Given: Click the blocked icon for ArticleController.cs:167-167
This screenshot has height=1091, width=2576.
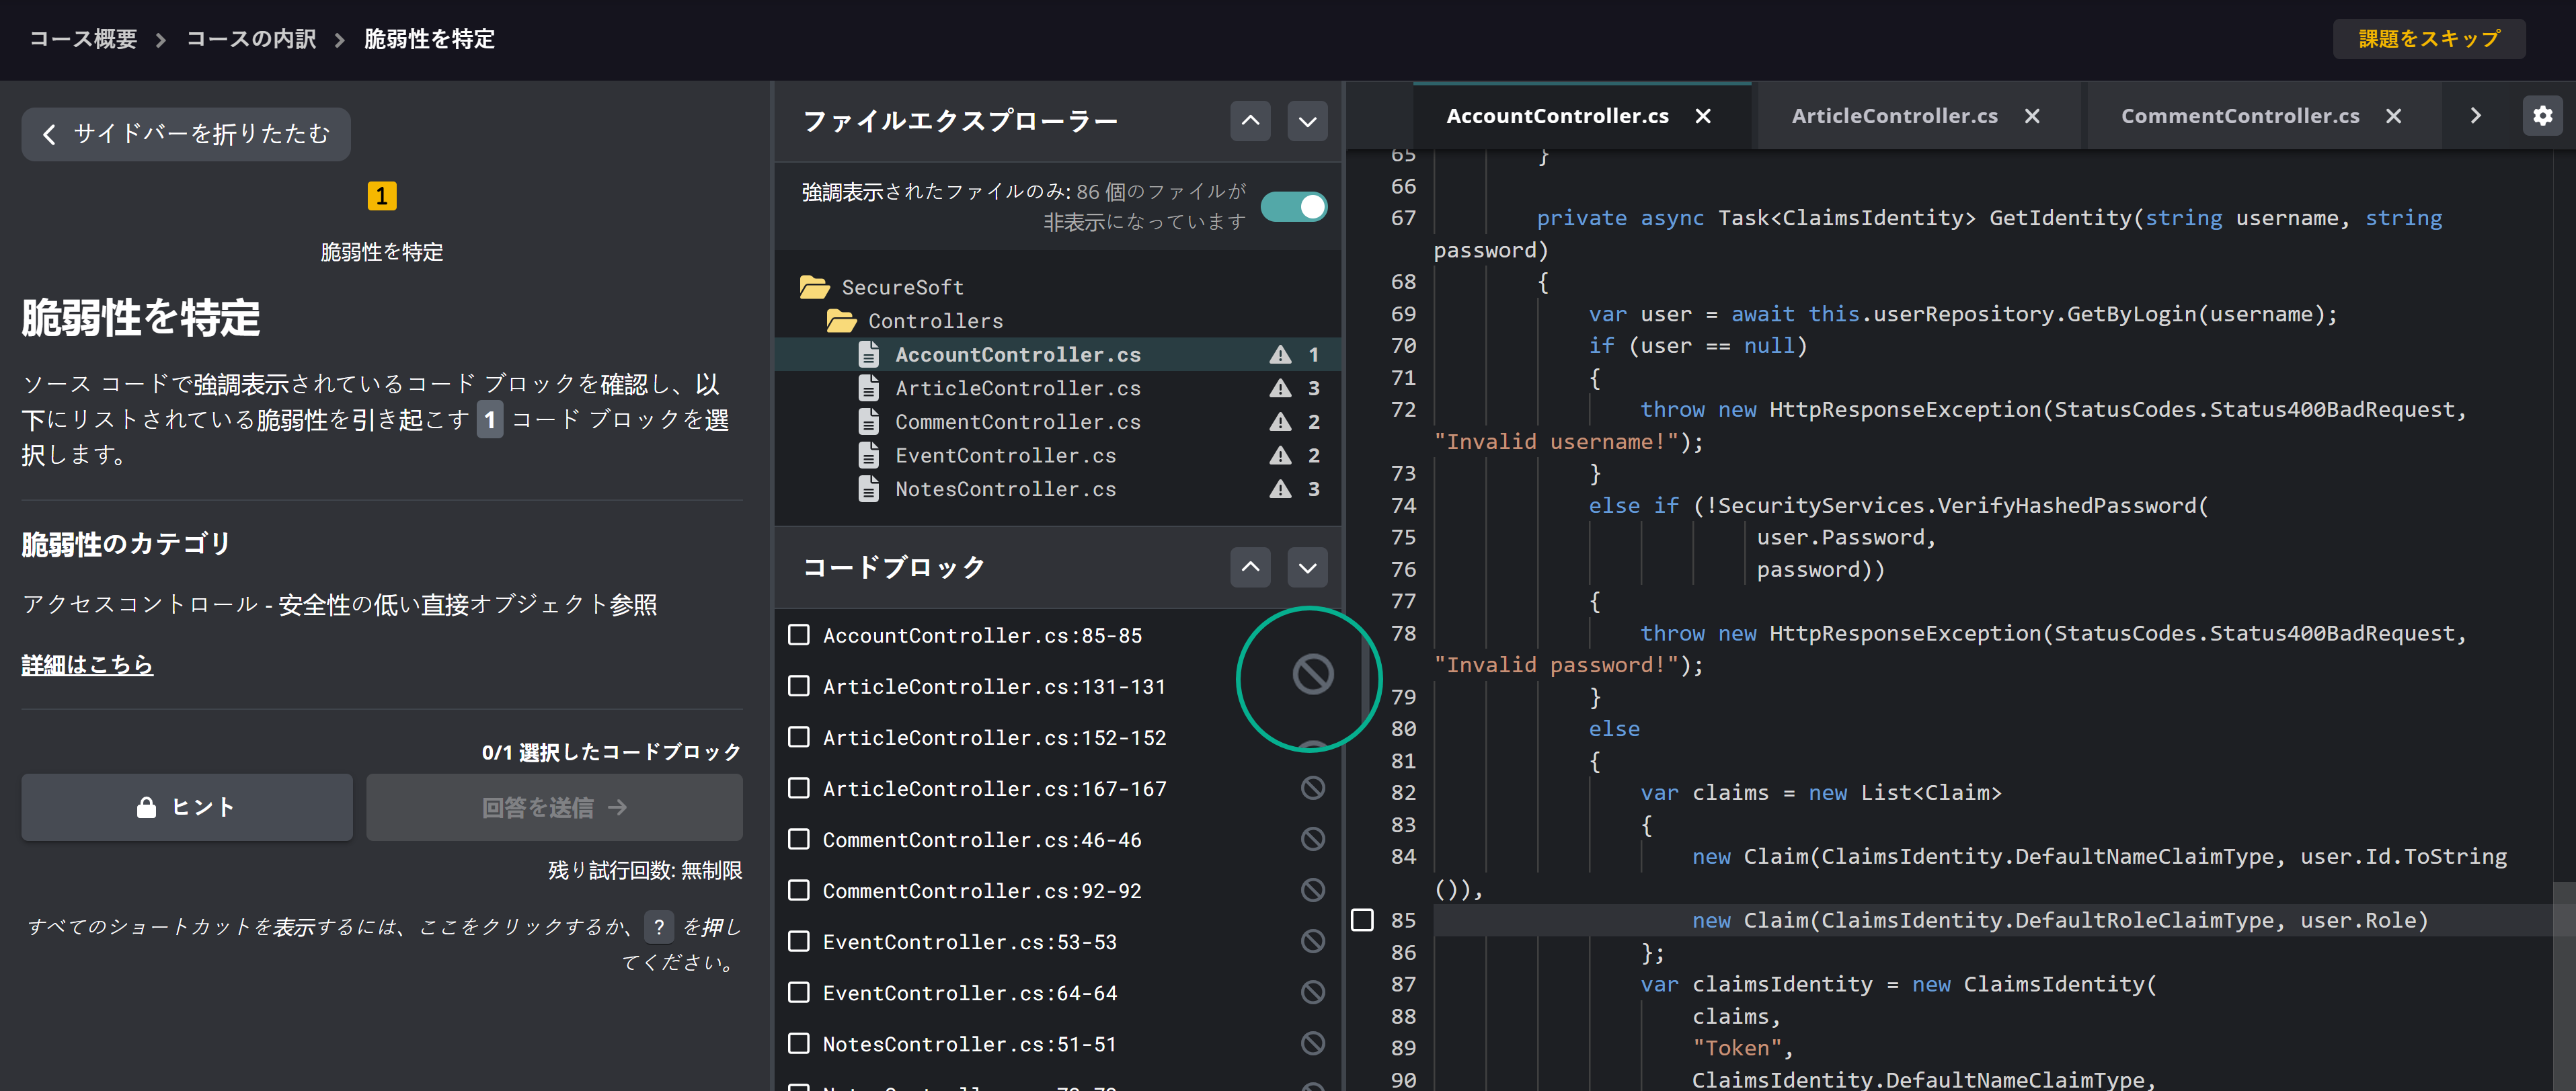Looking at the screenshot, I should click(x=1313, y=788).
